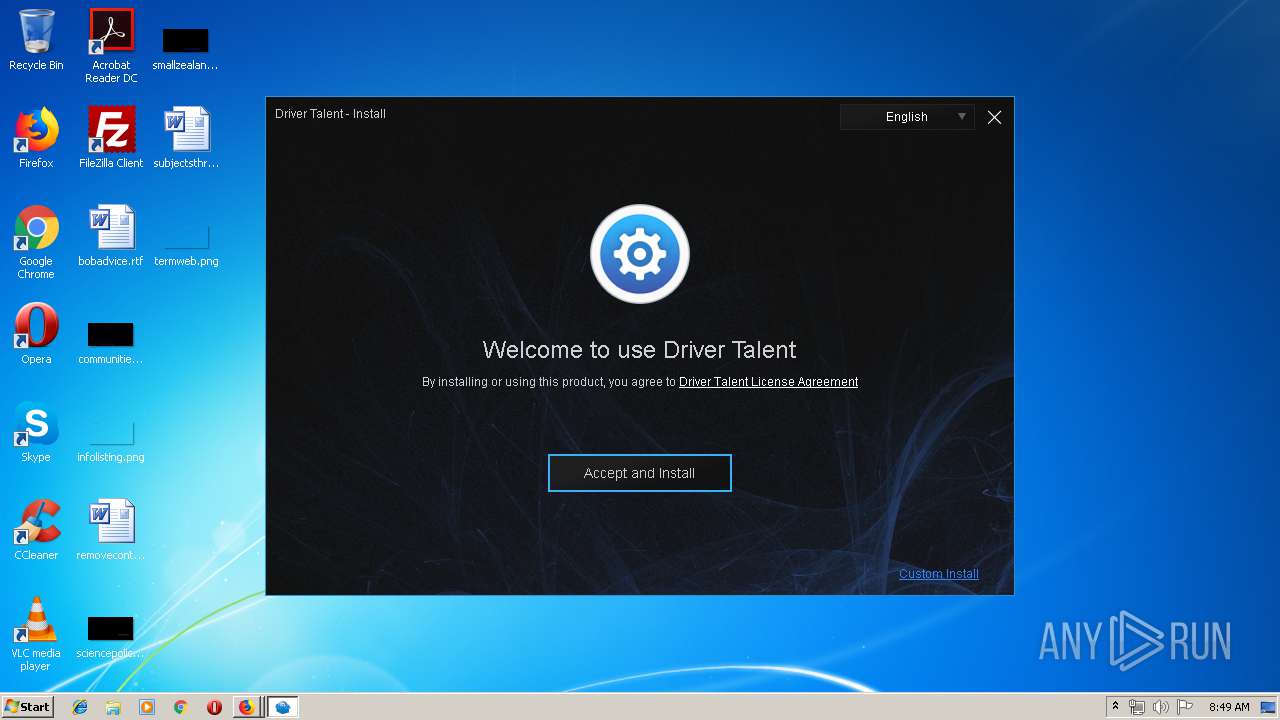
Task: Open Windows Explorer from the taskbar
Action: tap(113, 707)
